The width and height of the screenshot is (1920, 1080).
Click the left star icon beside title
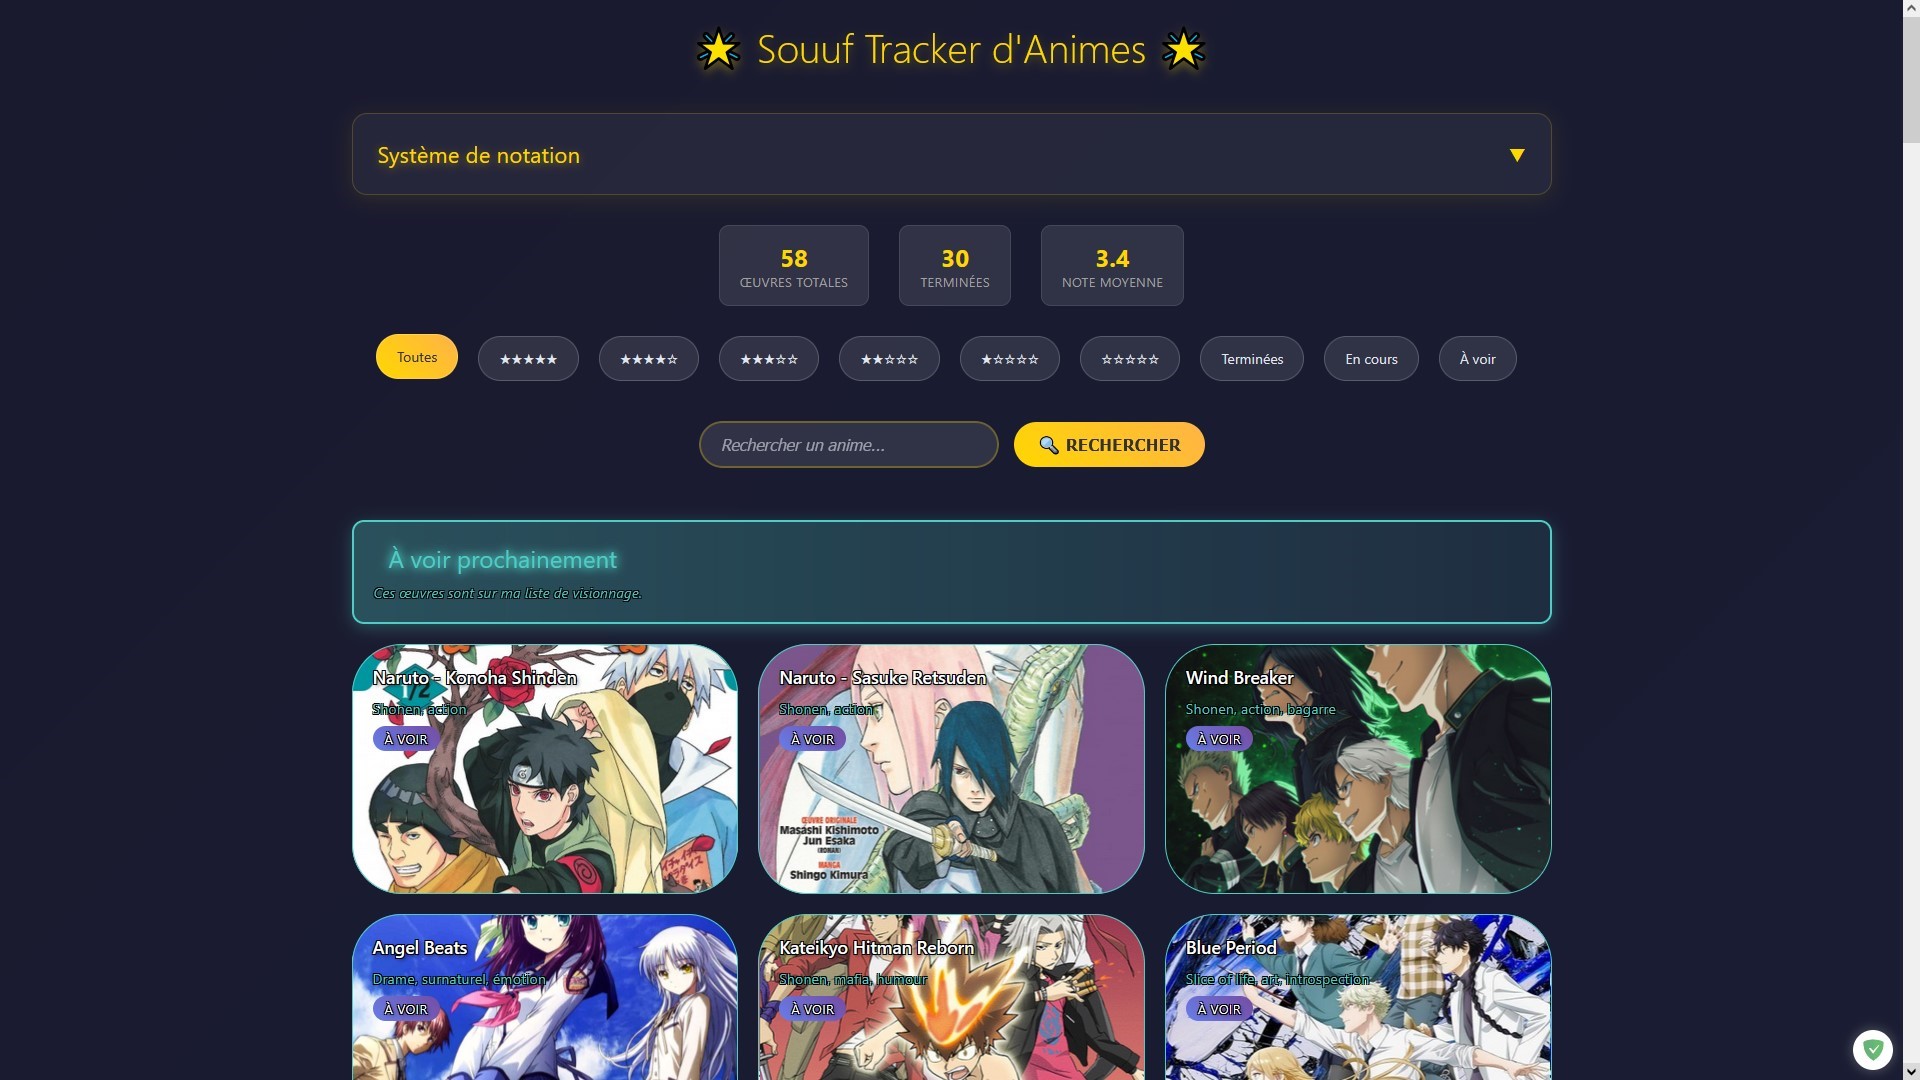(718, 50)
